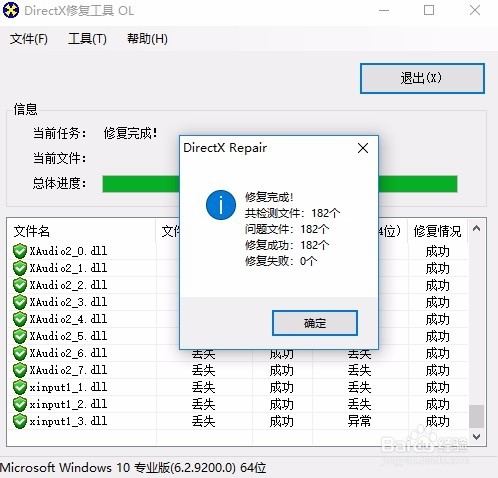Click the green shield icon beside XAudio2_3.dll
Screen dimensions: 498x478
click(20, 302)
